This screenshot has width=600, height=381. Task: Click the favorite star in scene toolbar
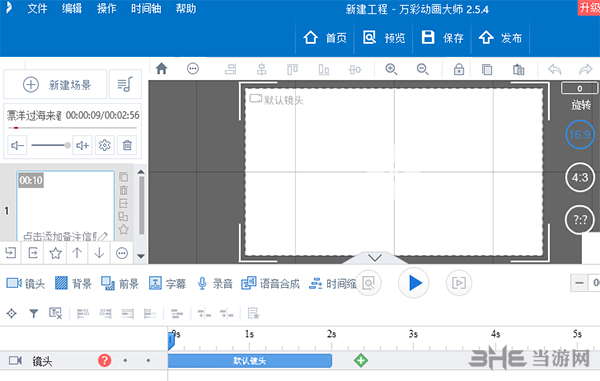(x=55, y=253)
